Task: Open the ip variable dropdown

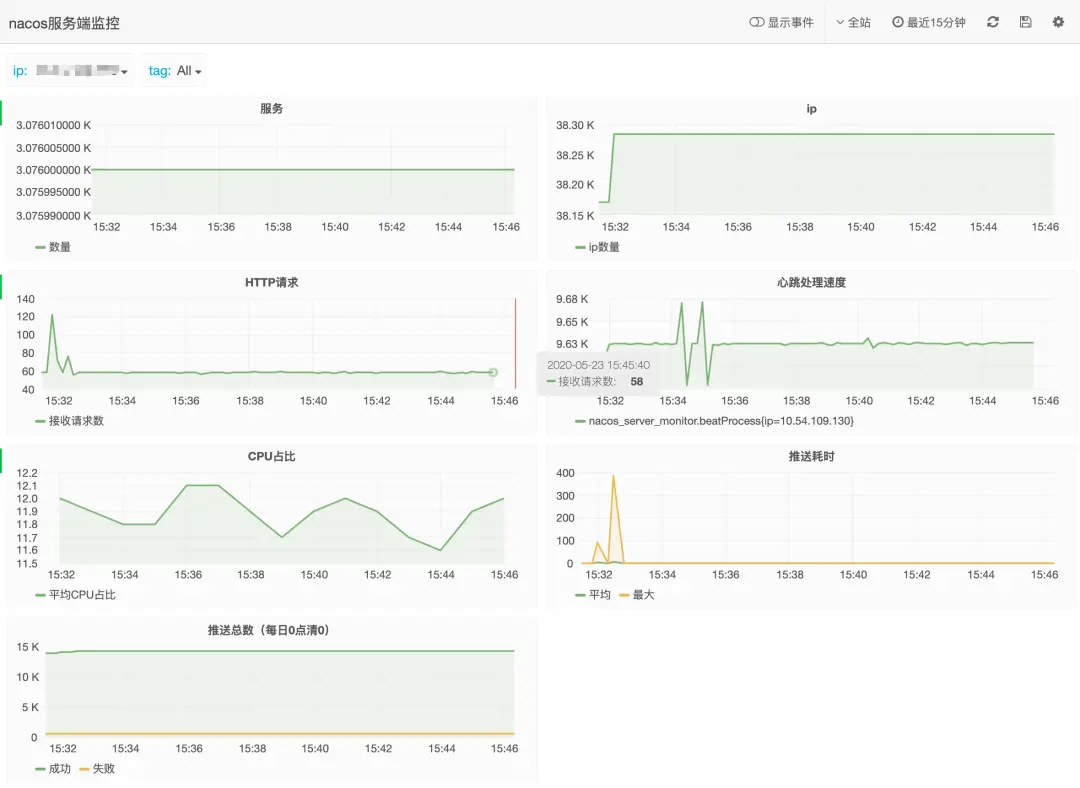Action: pos(70,70)
